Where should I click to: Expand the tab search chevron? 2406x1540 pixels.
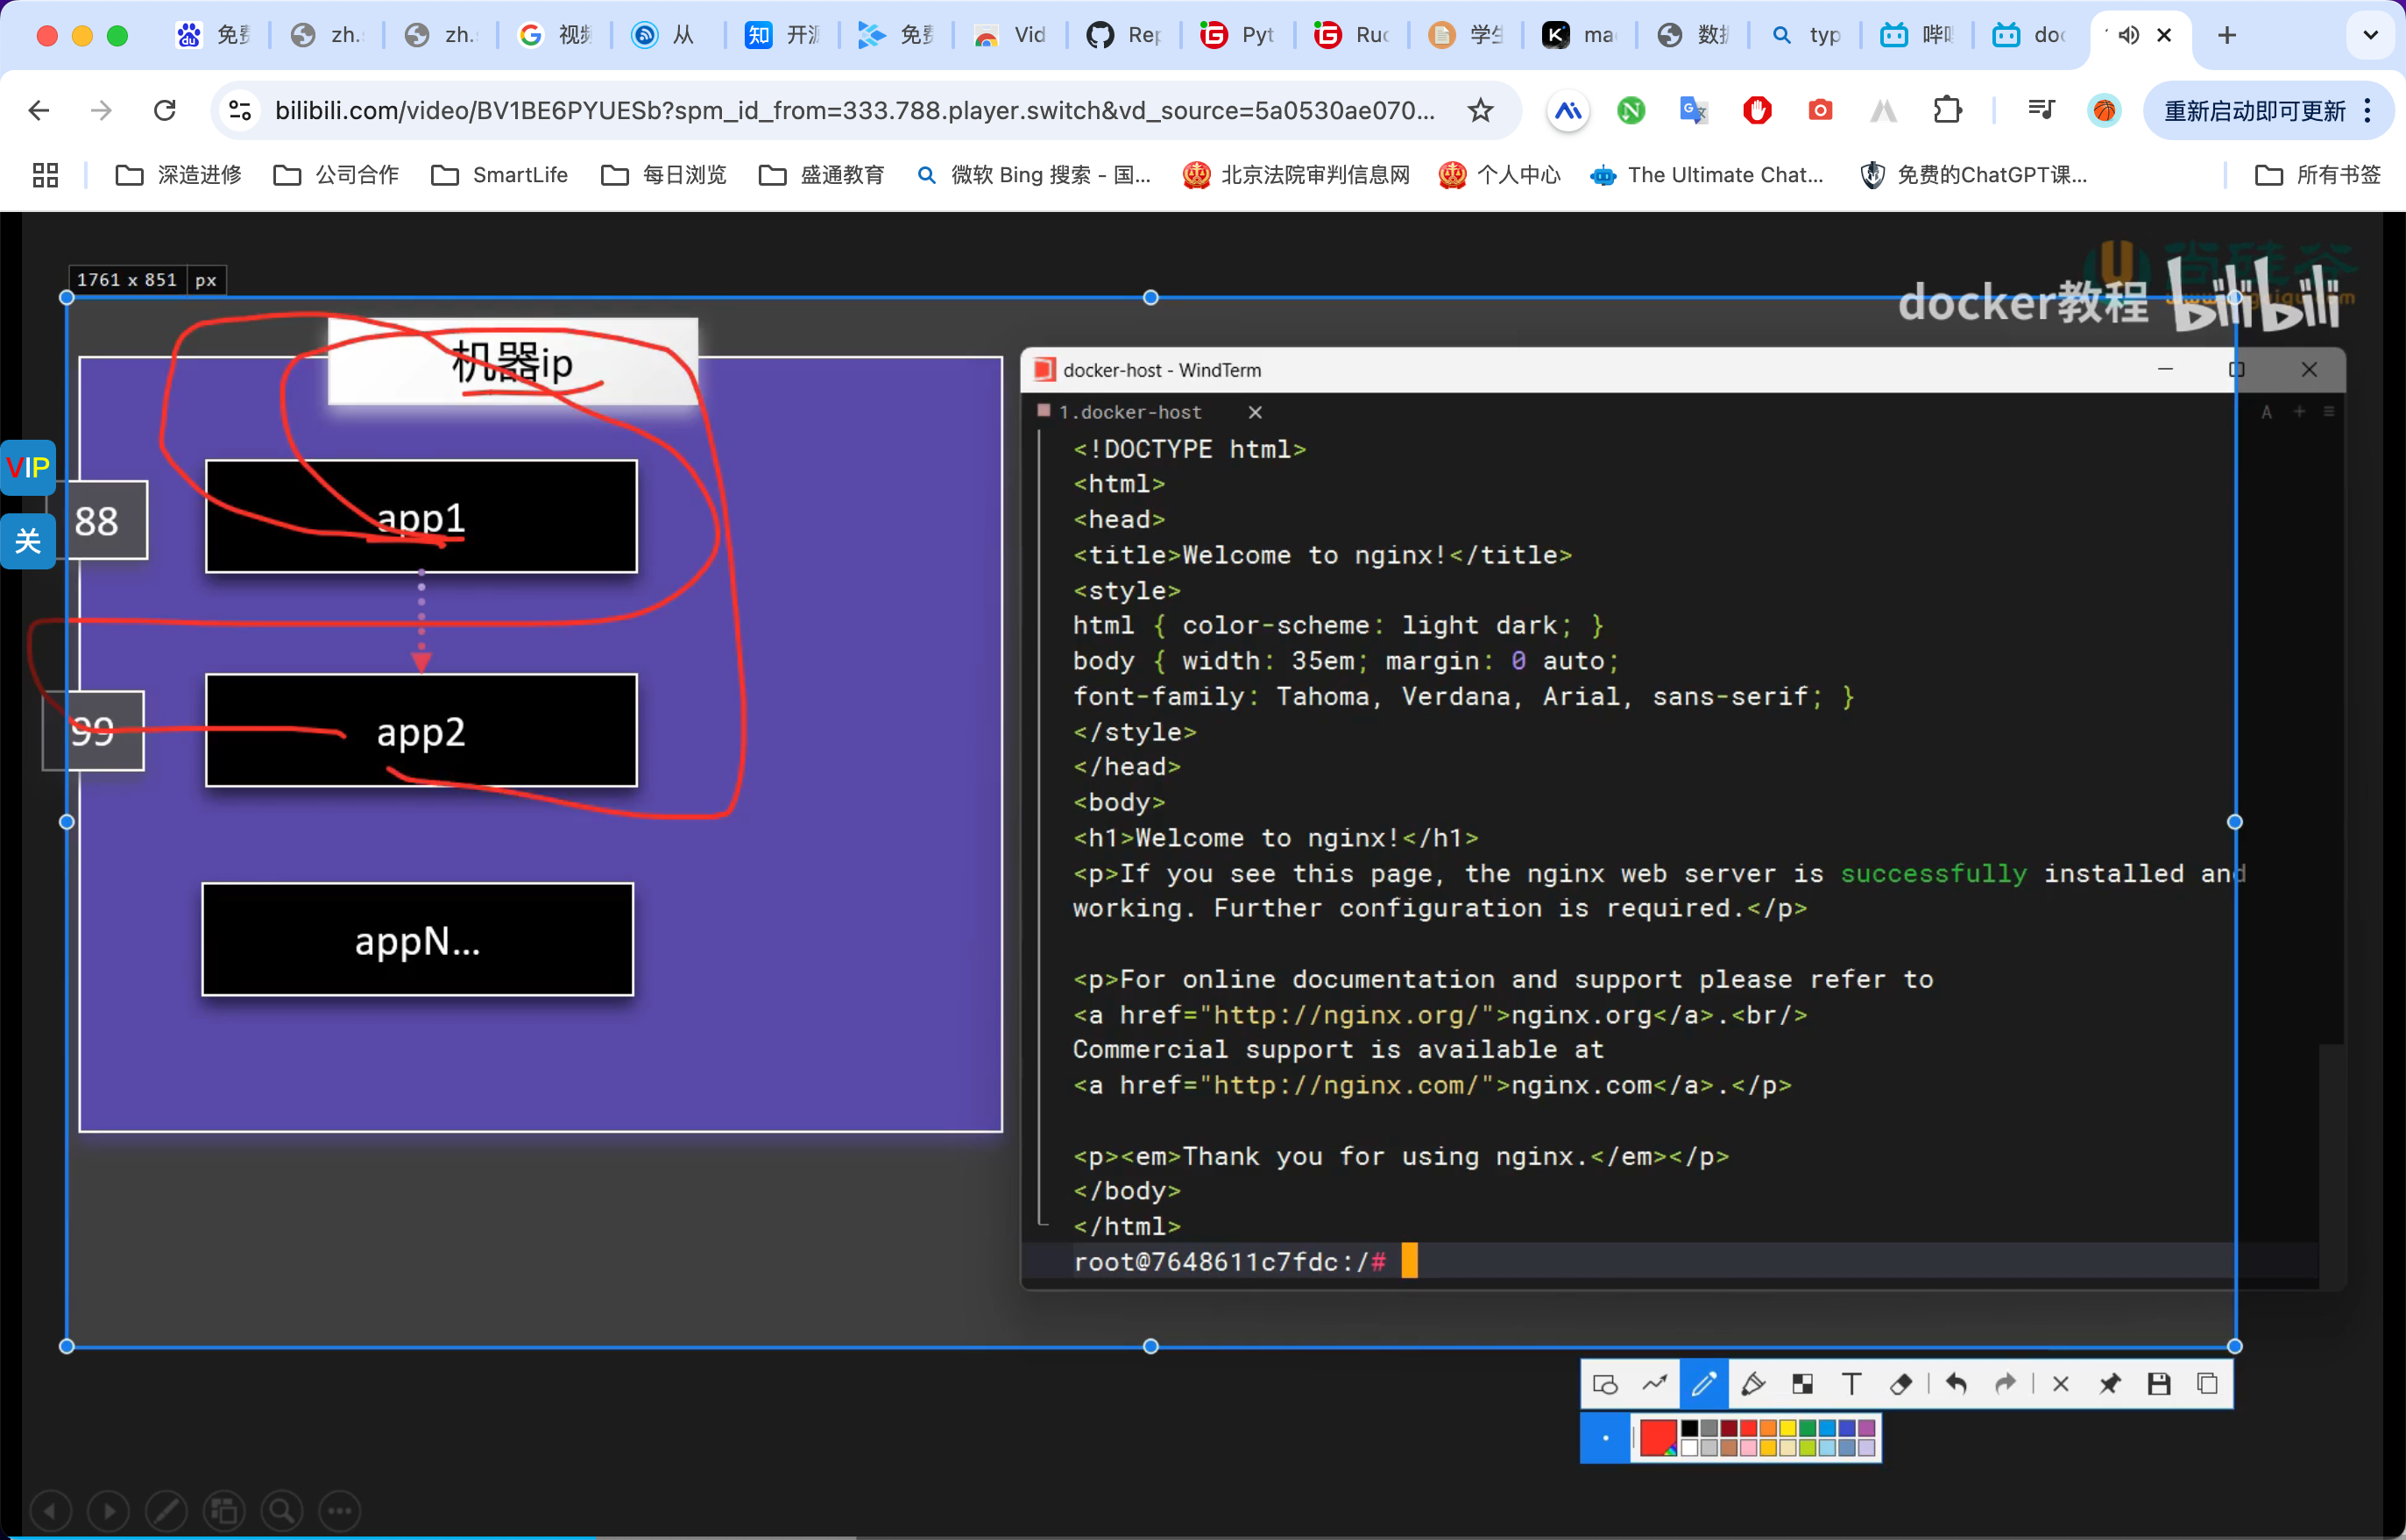click(2370, 36)
